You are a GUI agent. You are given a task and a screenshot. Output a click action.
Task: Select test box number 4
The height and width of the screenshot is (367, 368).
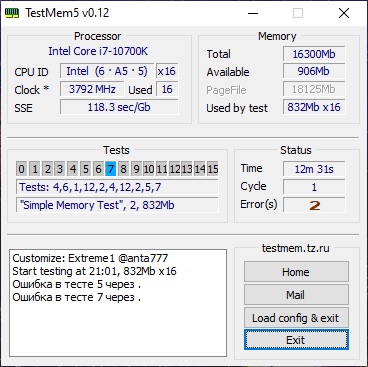tap(73, 169)
